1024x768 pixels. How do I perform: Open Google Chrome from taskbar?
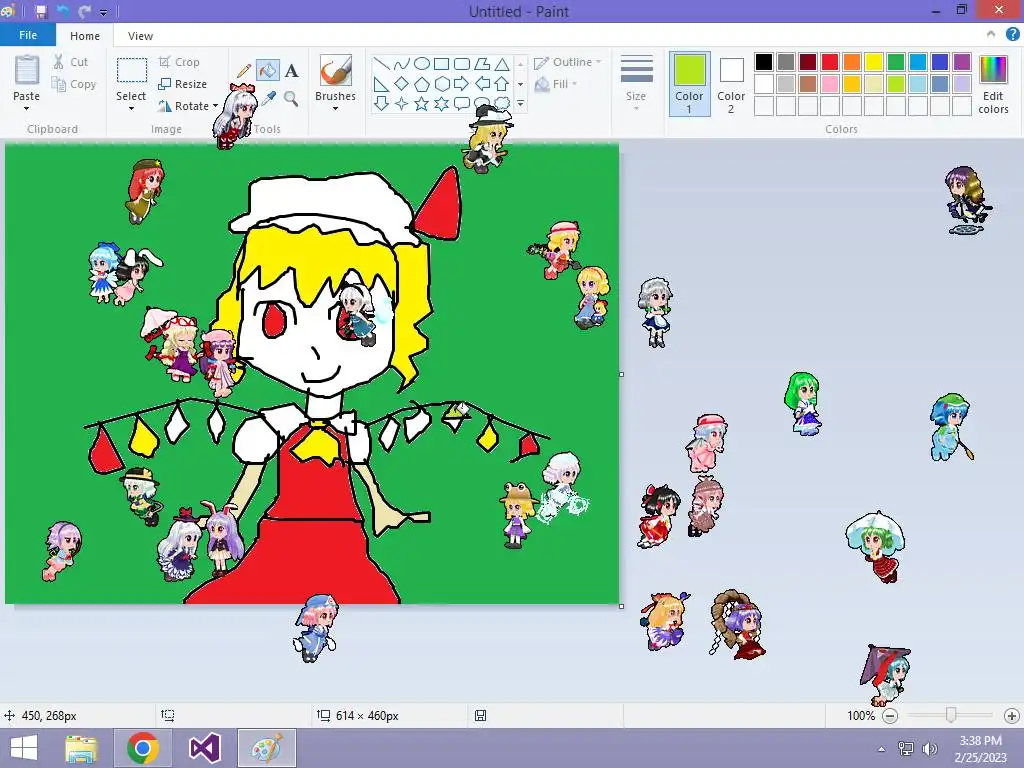[x=143, y=748]
